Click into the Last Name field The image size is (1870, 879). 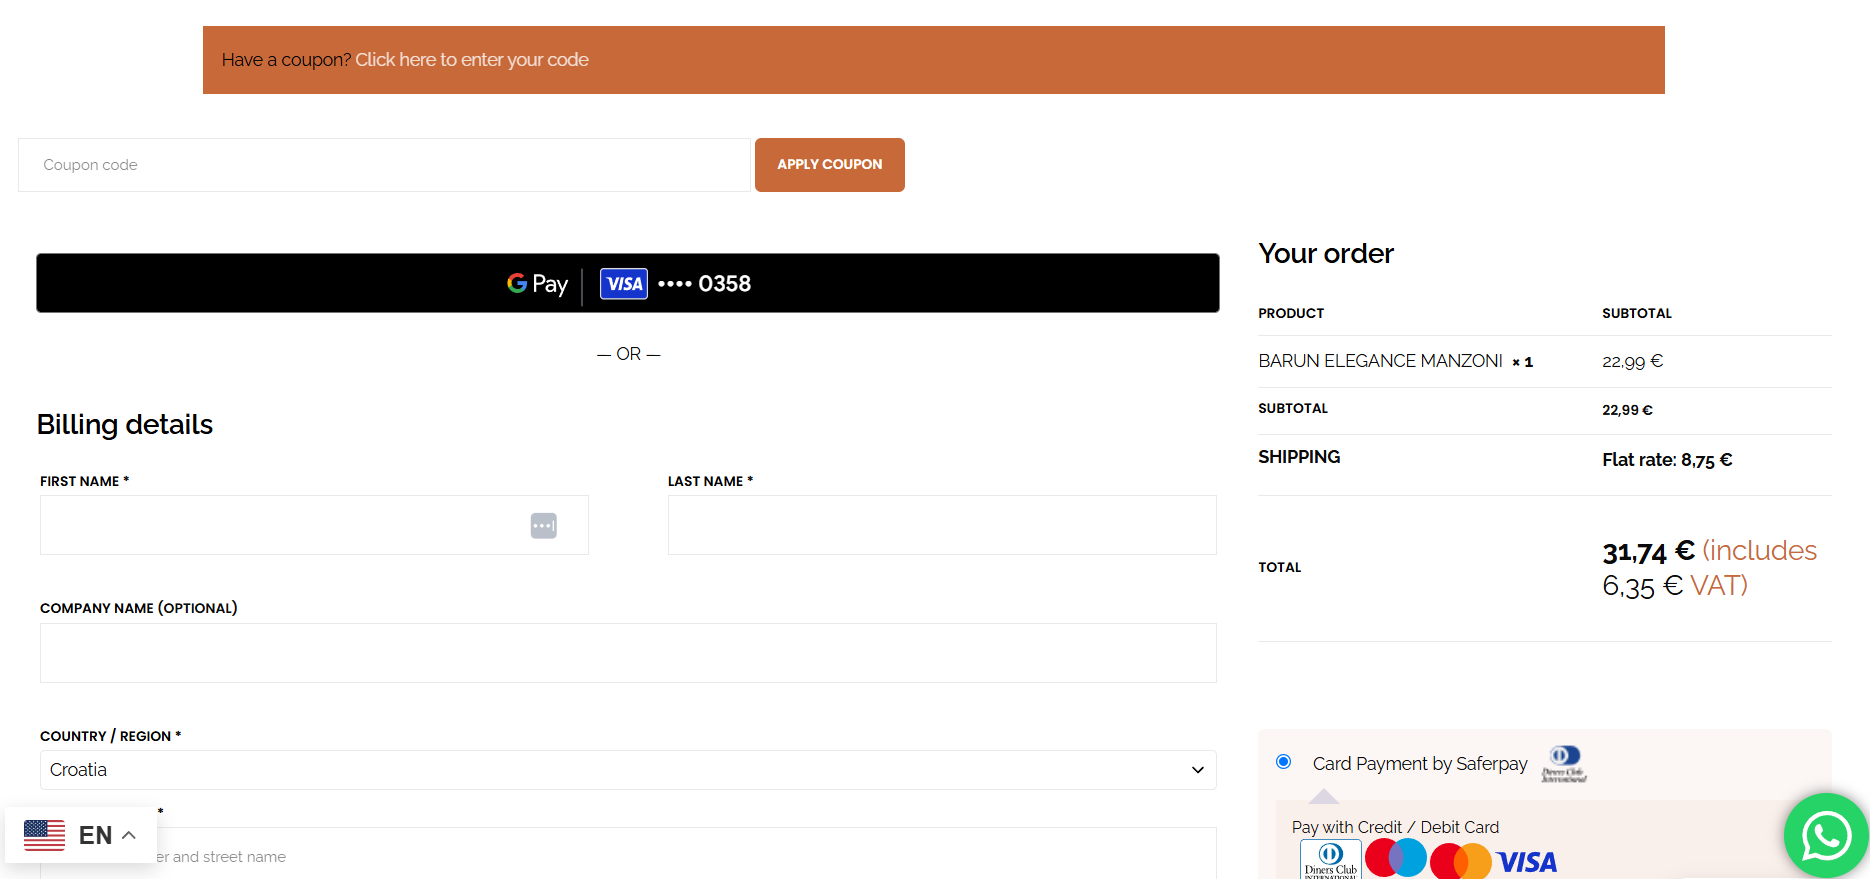coord(941,525)
